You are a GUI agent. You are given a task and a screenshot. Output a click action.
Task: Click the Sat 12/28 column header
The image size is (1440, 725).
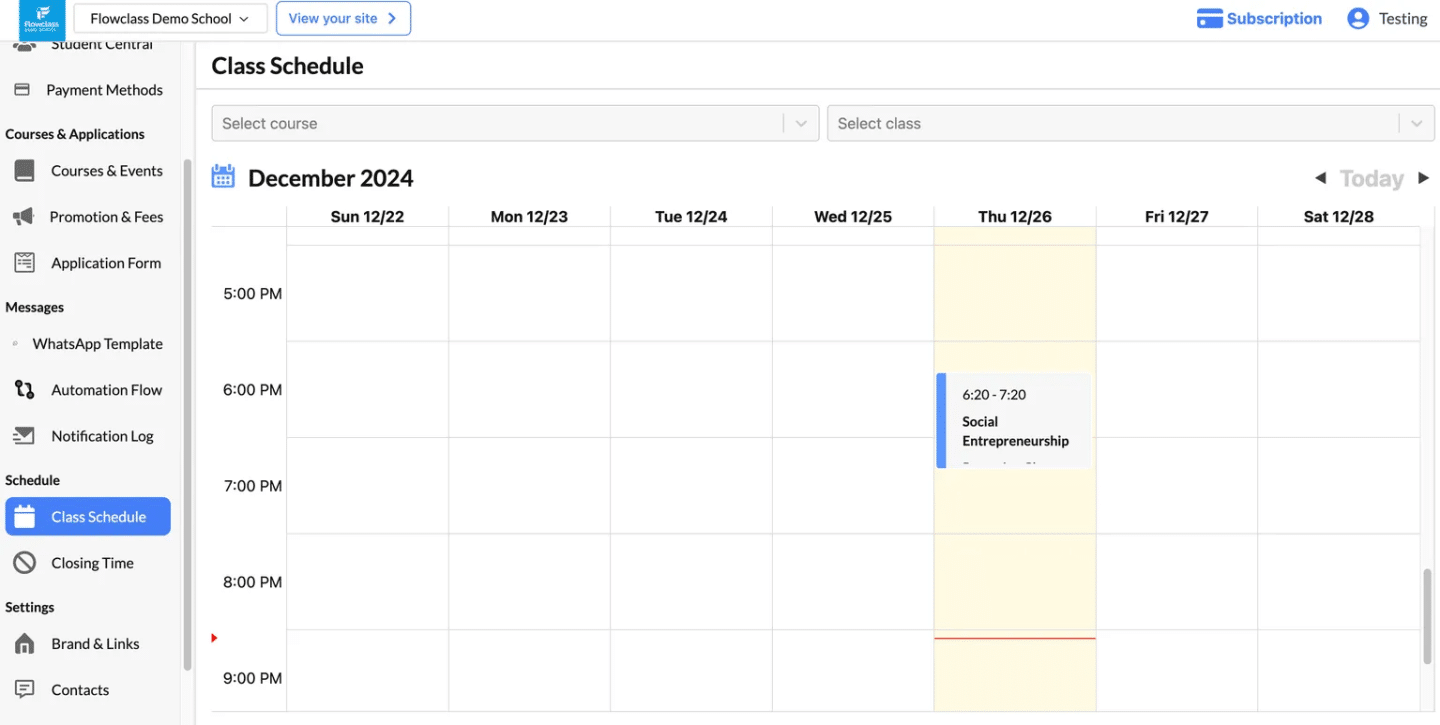click(1338, 217)
